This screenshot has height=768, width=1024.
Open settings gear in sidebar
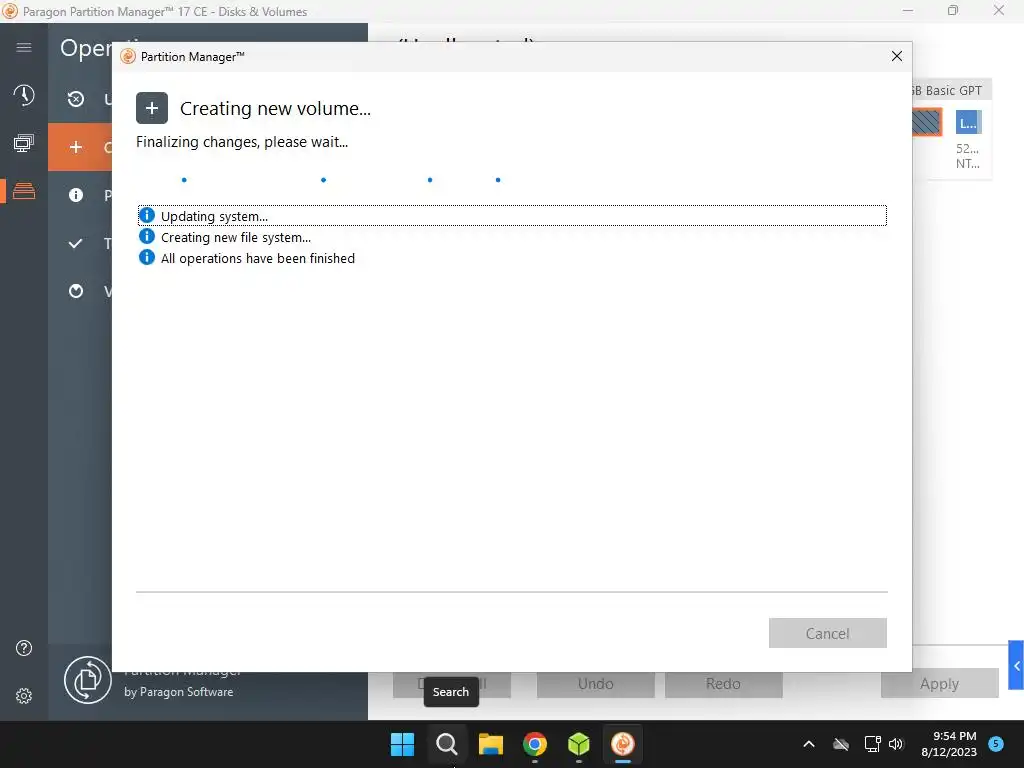point(24,696)
